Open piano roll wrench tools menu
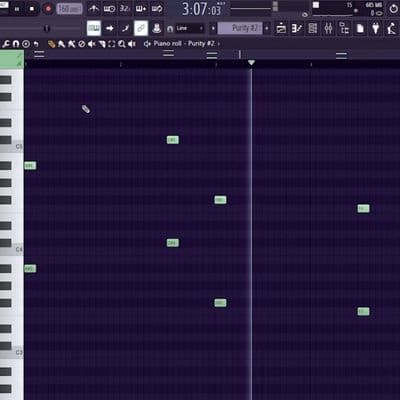 click(6, 44)
